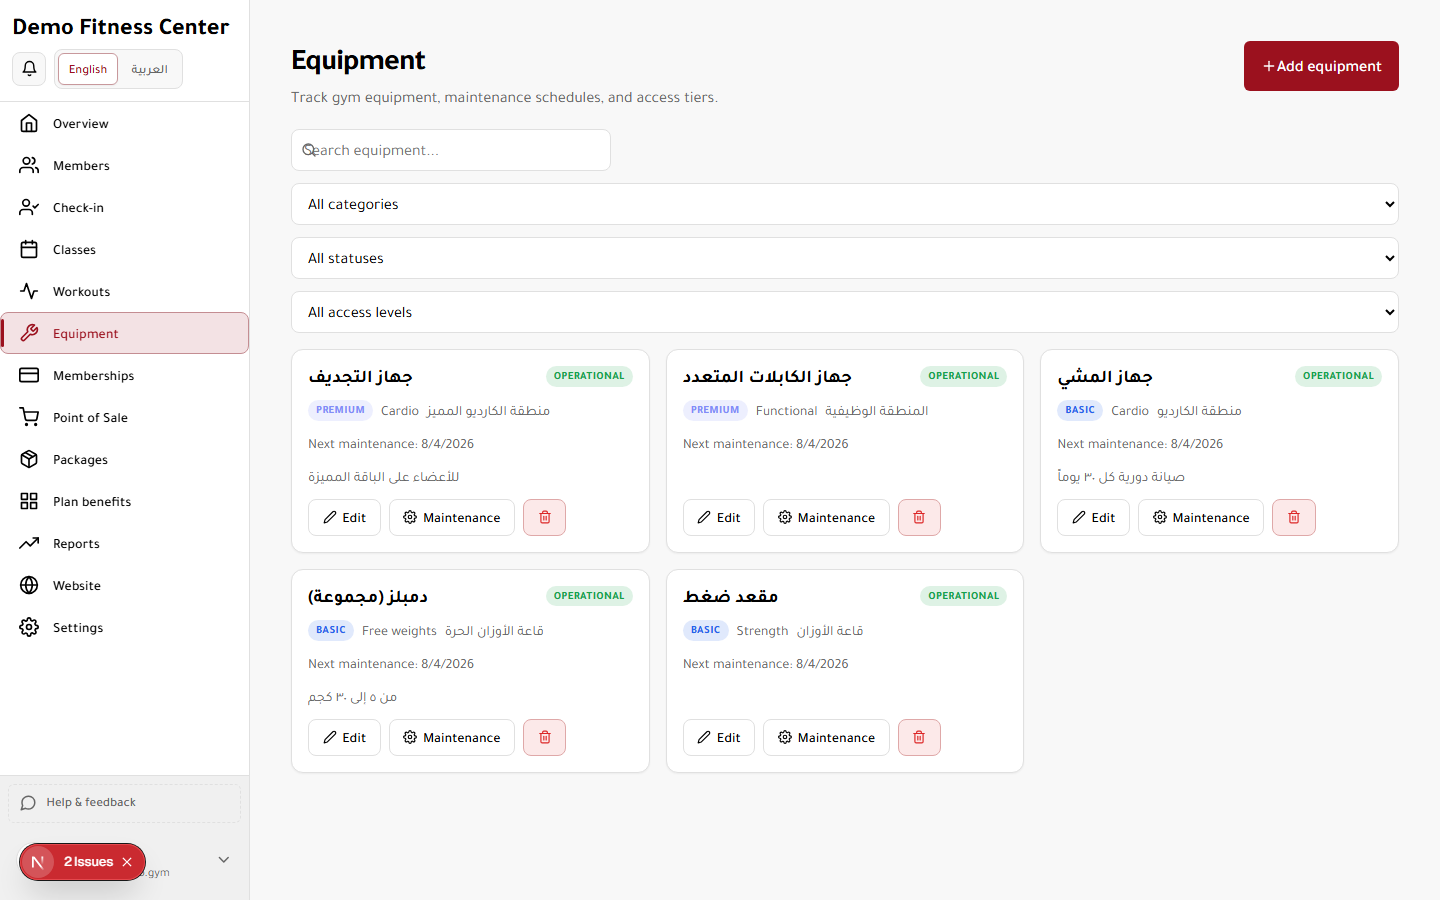Open Workouts menu item
1440x900 pixels.
coord(125,292)
